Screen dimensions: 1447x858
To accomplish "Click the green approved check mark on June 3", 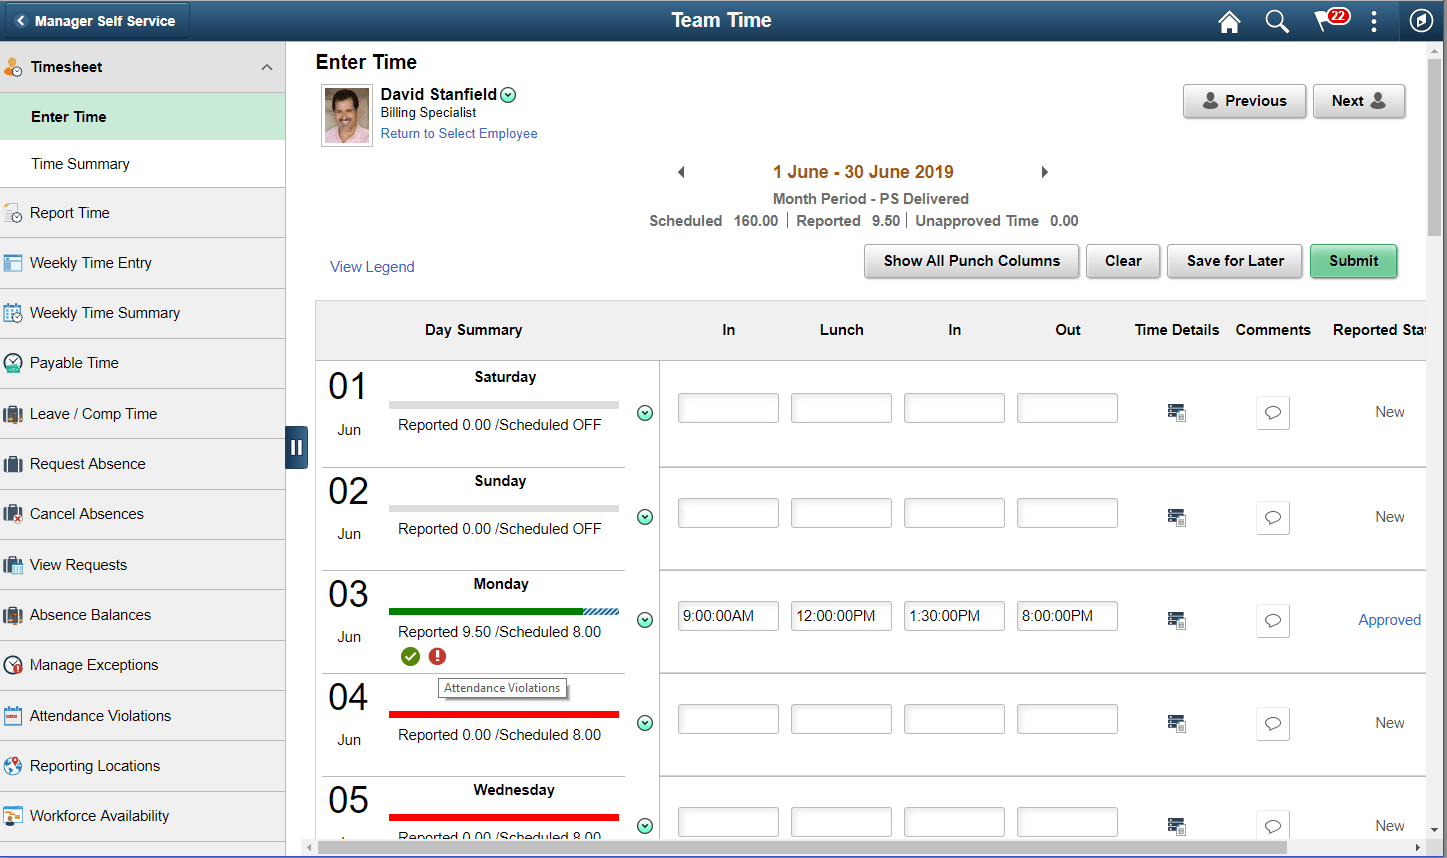I will (410, 656).
